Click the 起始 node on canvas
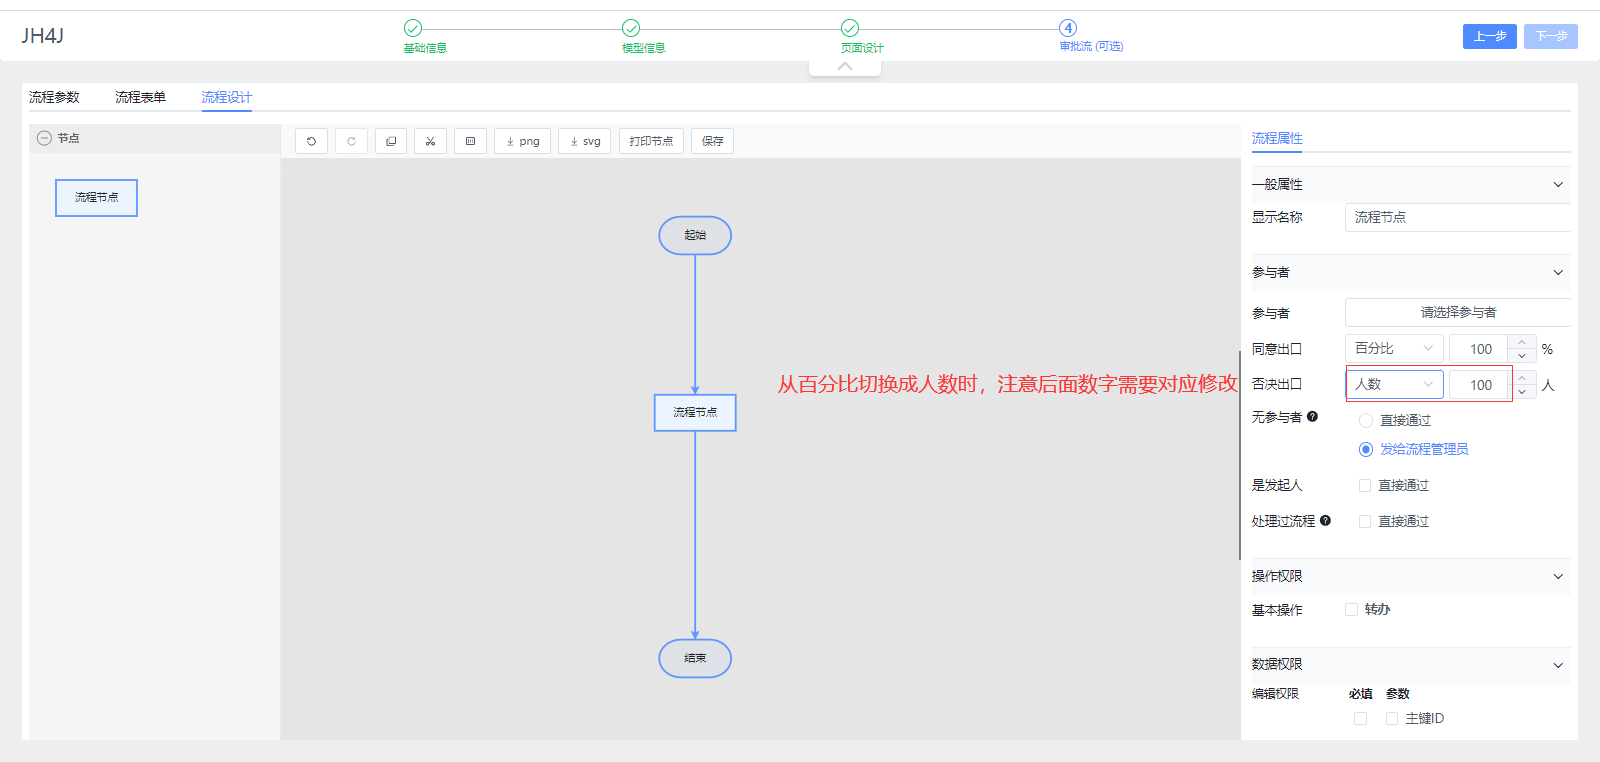 695,235
